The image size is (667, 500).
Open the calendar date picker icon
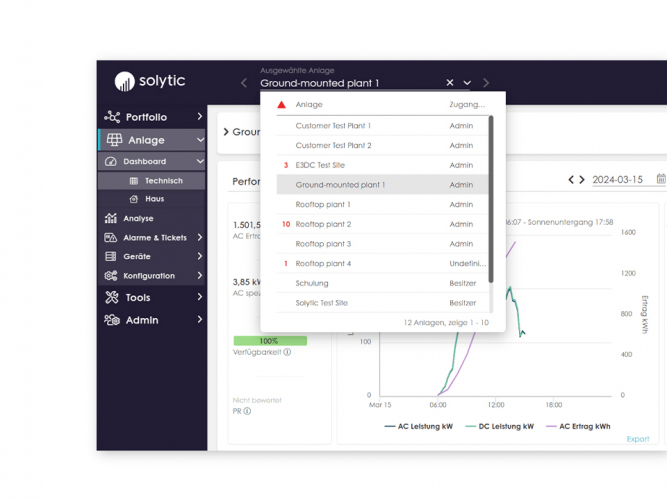click(x=661, y=179)
